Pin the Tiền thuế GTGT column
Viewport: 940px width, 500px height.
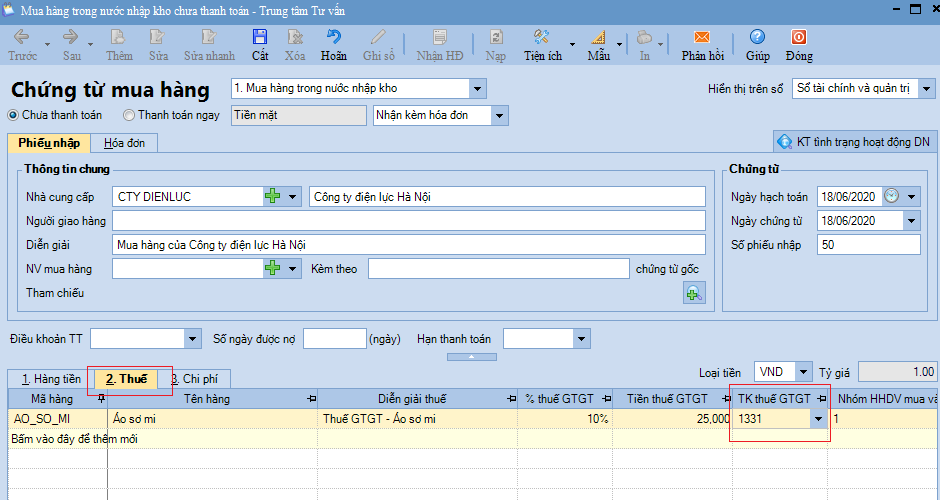click(725, 399)
